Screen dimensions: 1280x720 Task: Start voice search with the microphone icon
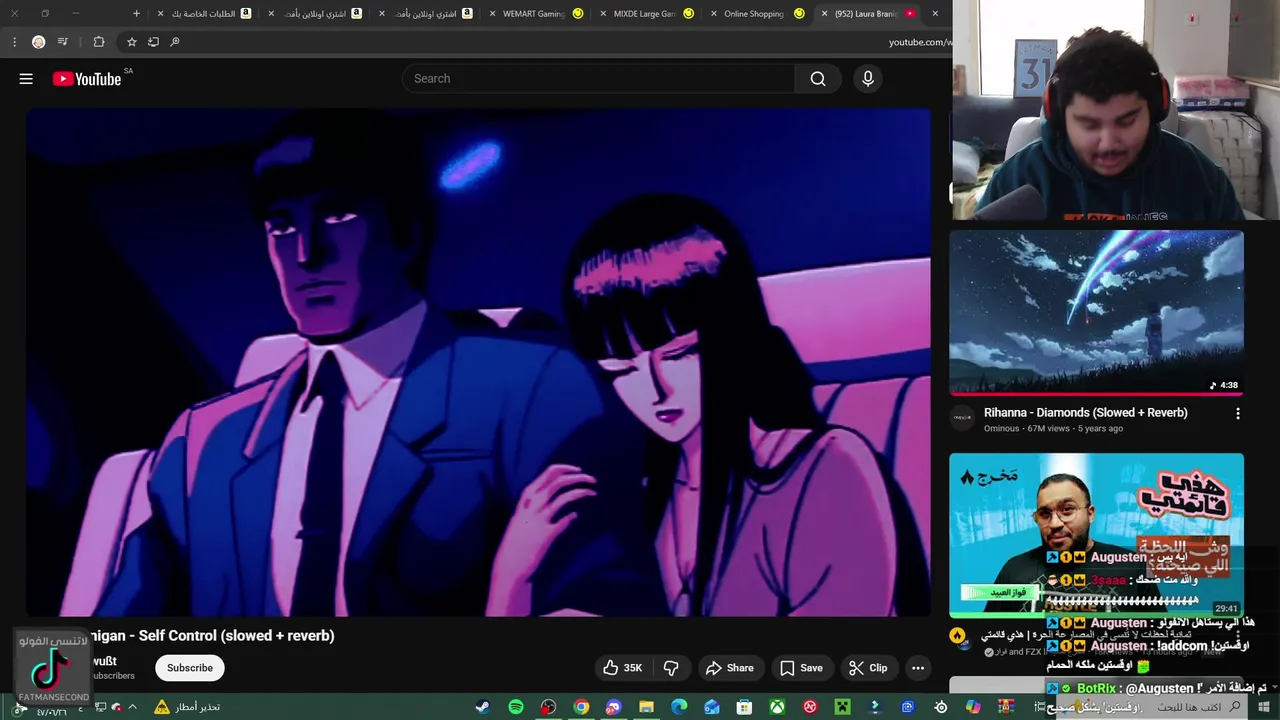click(x=868, y=79)
